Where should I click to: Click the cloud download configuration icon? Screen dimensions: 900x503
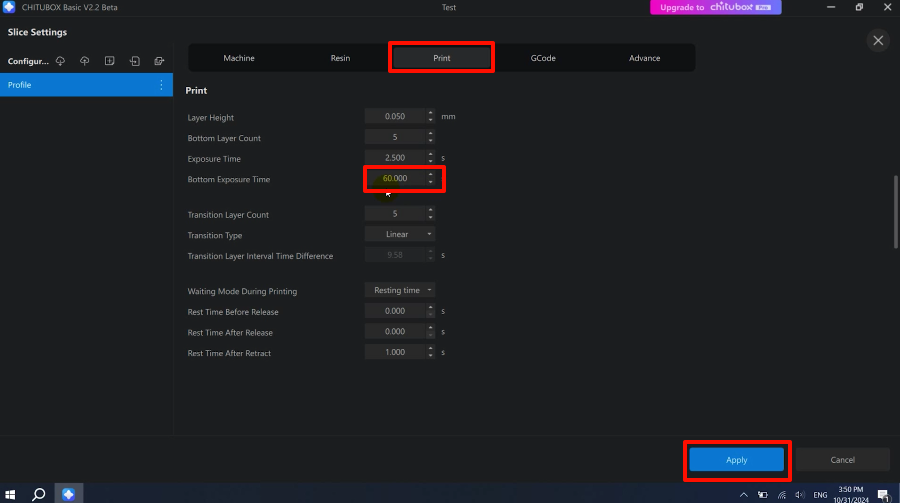[x=60, y=61]
